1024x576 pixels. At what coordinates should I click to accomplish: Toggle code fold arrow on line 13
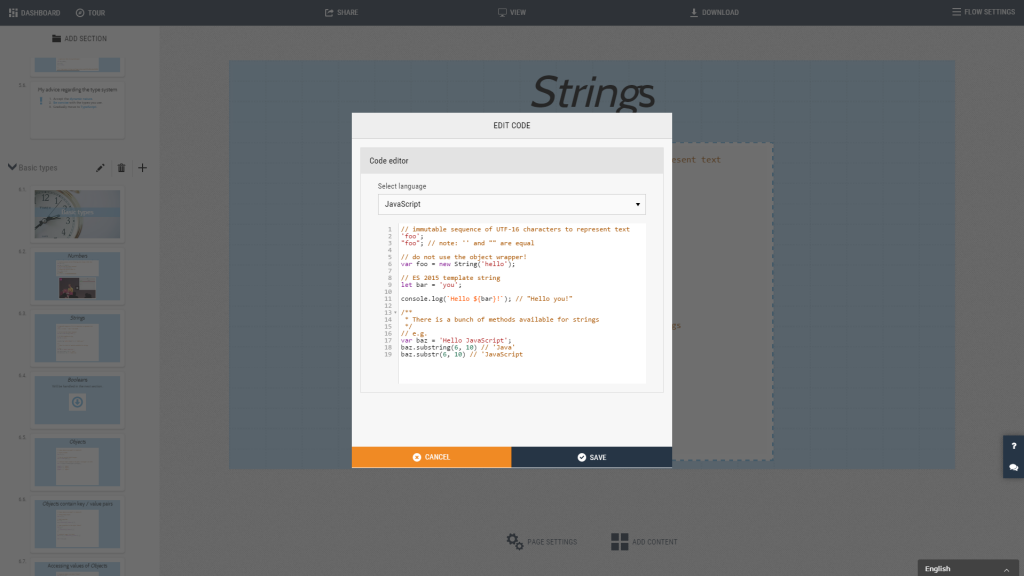click(395, 312)
